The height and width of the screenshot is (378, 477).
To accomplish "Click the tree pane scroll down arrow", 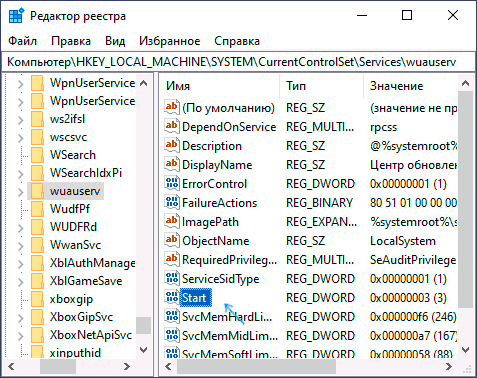I will (144, 350).
